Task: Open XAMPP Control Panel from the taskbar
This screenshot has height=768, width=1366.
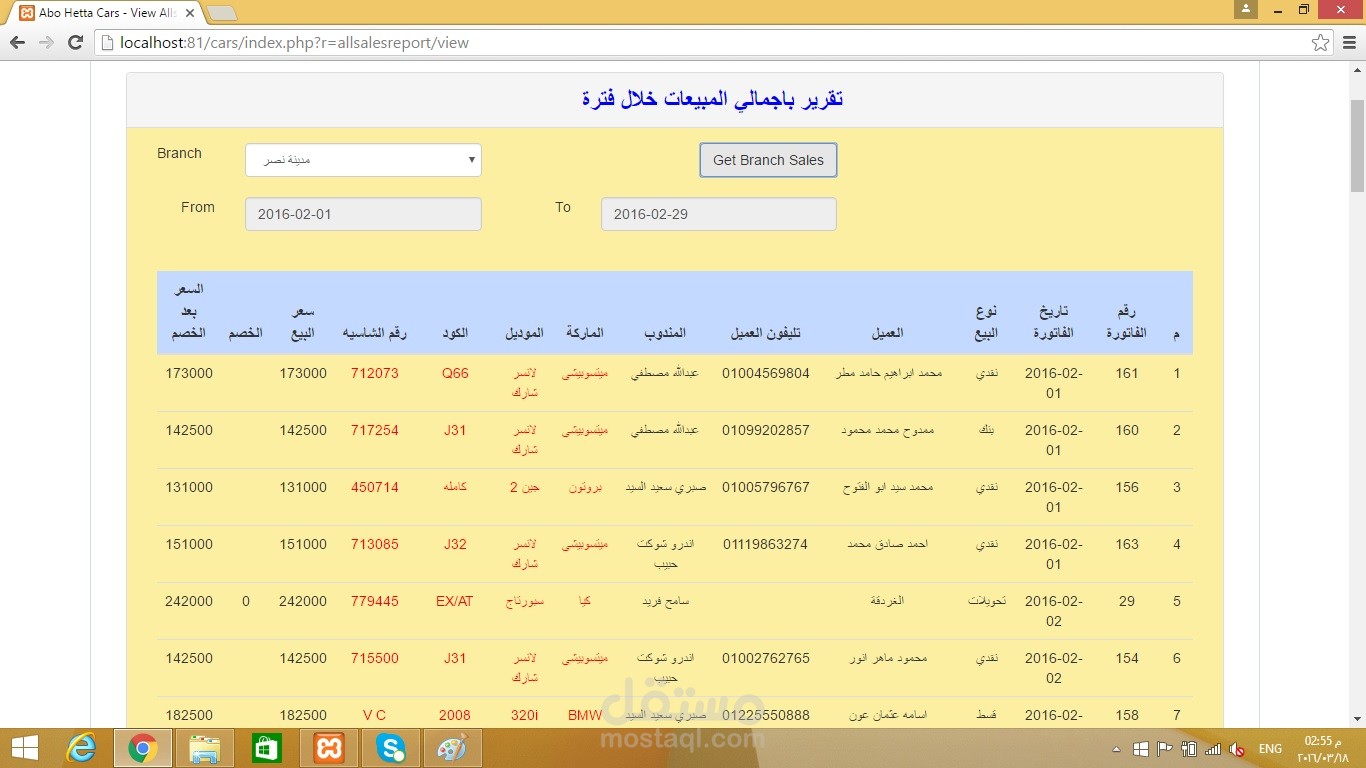Action: point(327,748)
